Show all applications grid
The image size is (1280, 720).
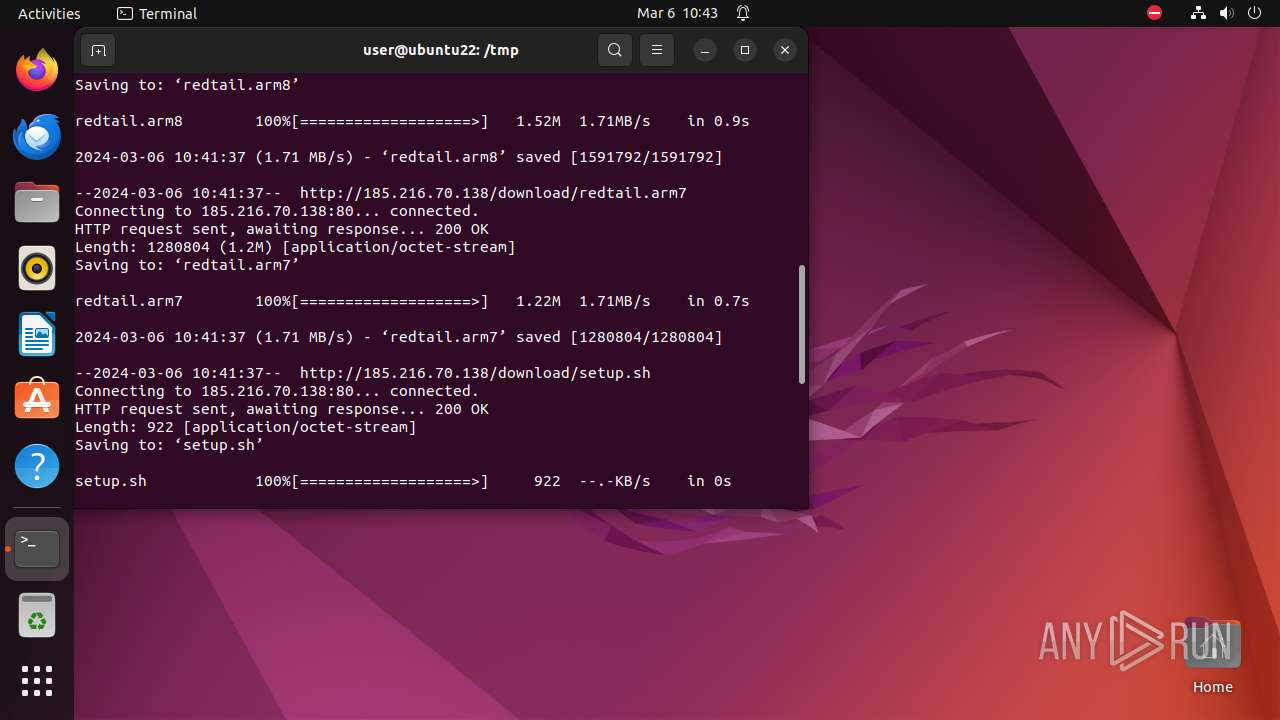tap(37, 681)
